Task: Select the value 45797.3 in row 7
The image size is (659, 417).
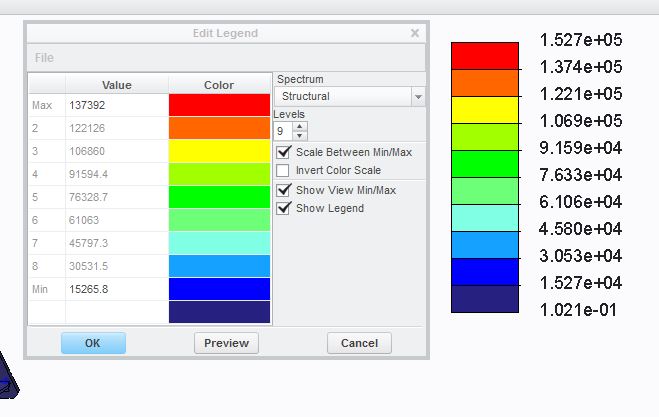Action: coord(117,243)
